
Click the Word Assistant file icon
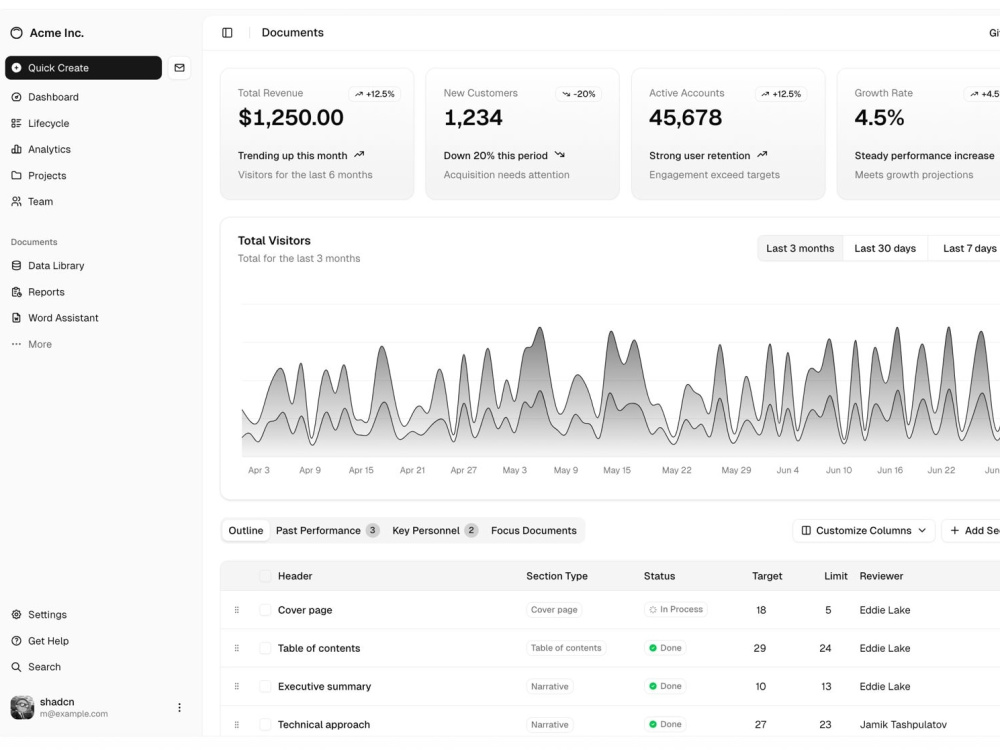17,318
